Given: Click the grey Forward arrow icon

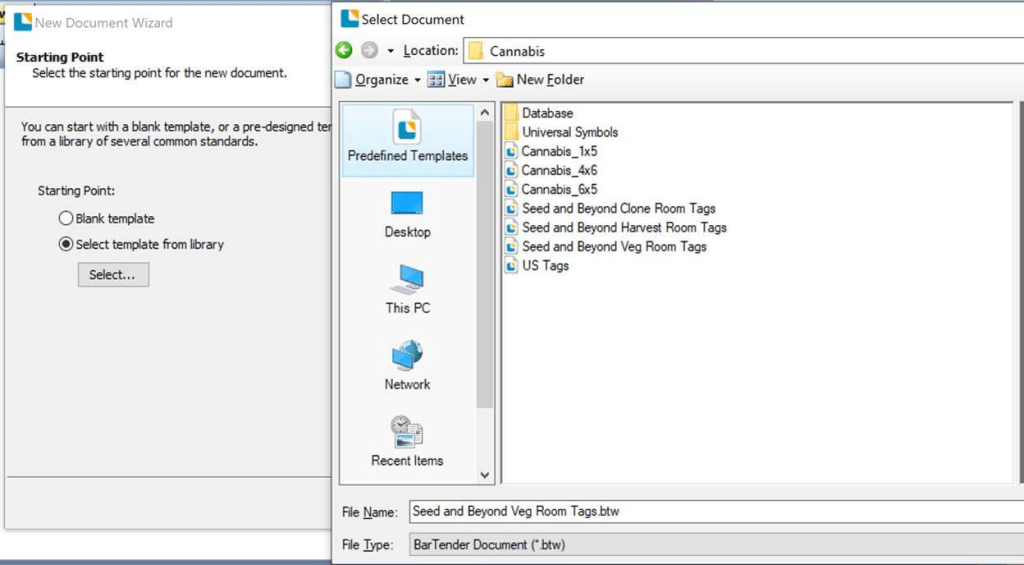Looking at the screenshot, I should pos(370,50).
